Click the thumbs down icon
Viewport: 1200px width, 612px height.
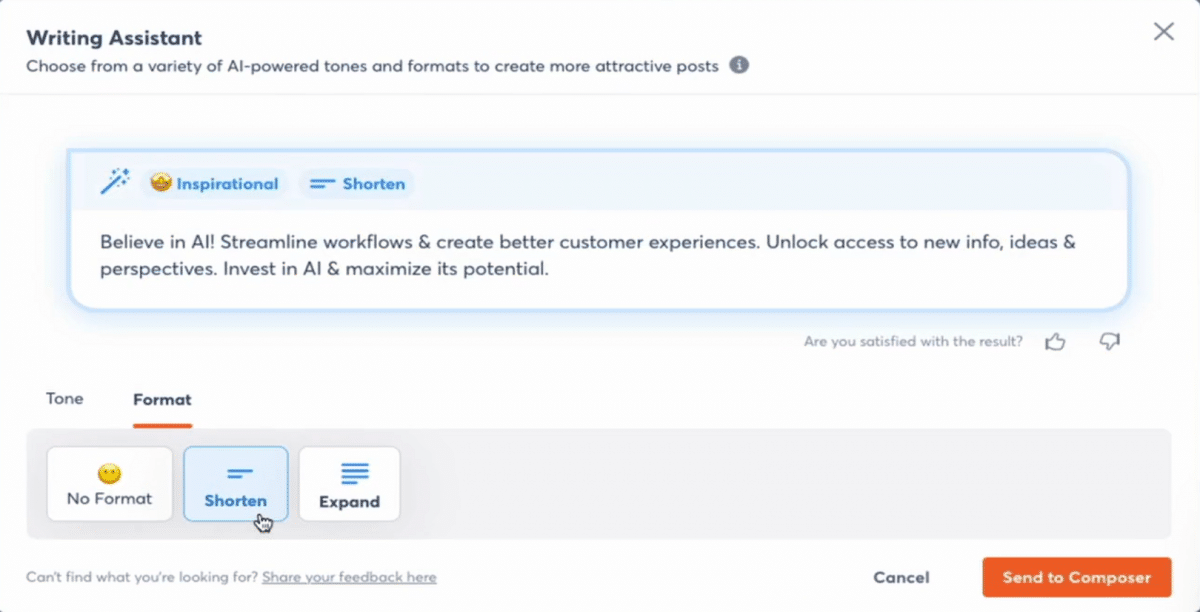pyautogui.click(x=1108, y=341)
